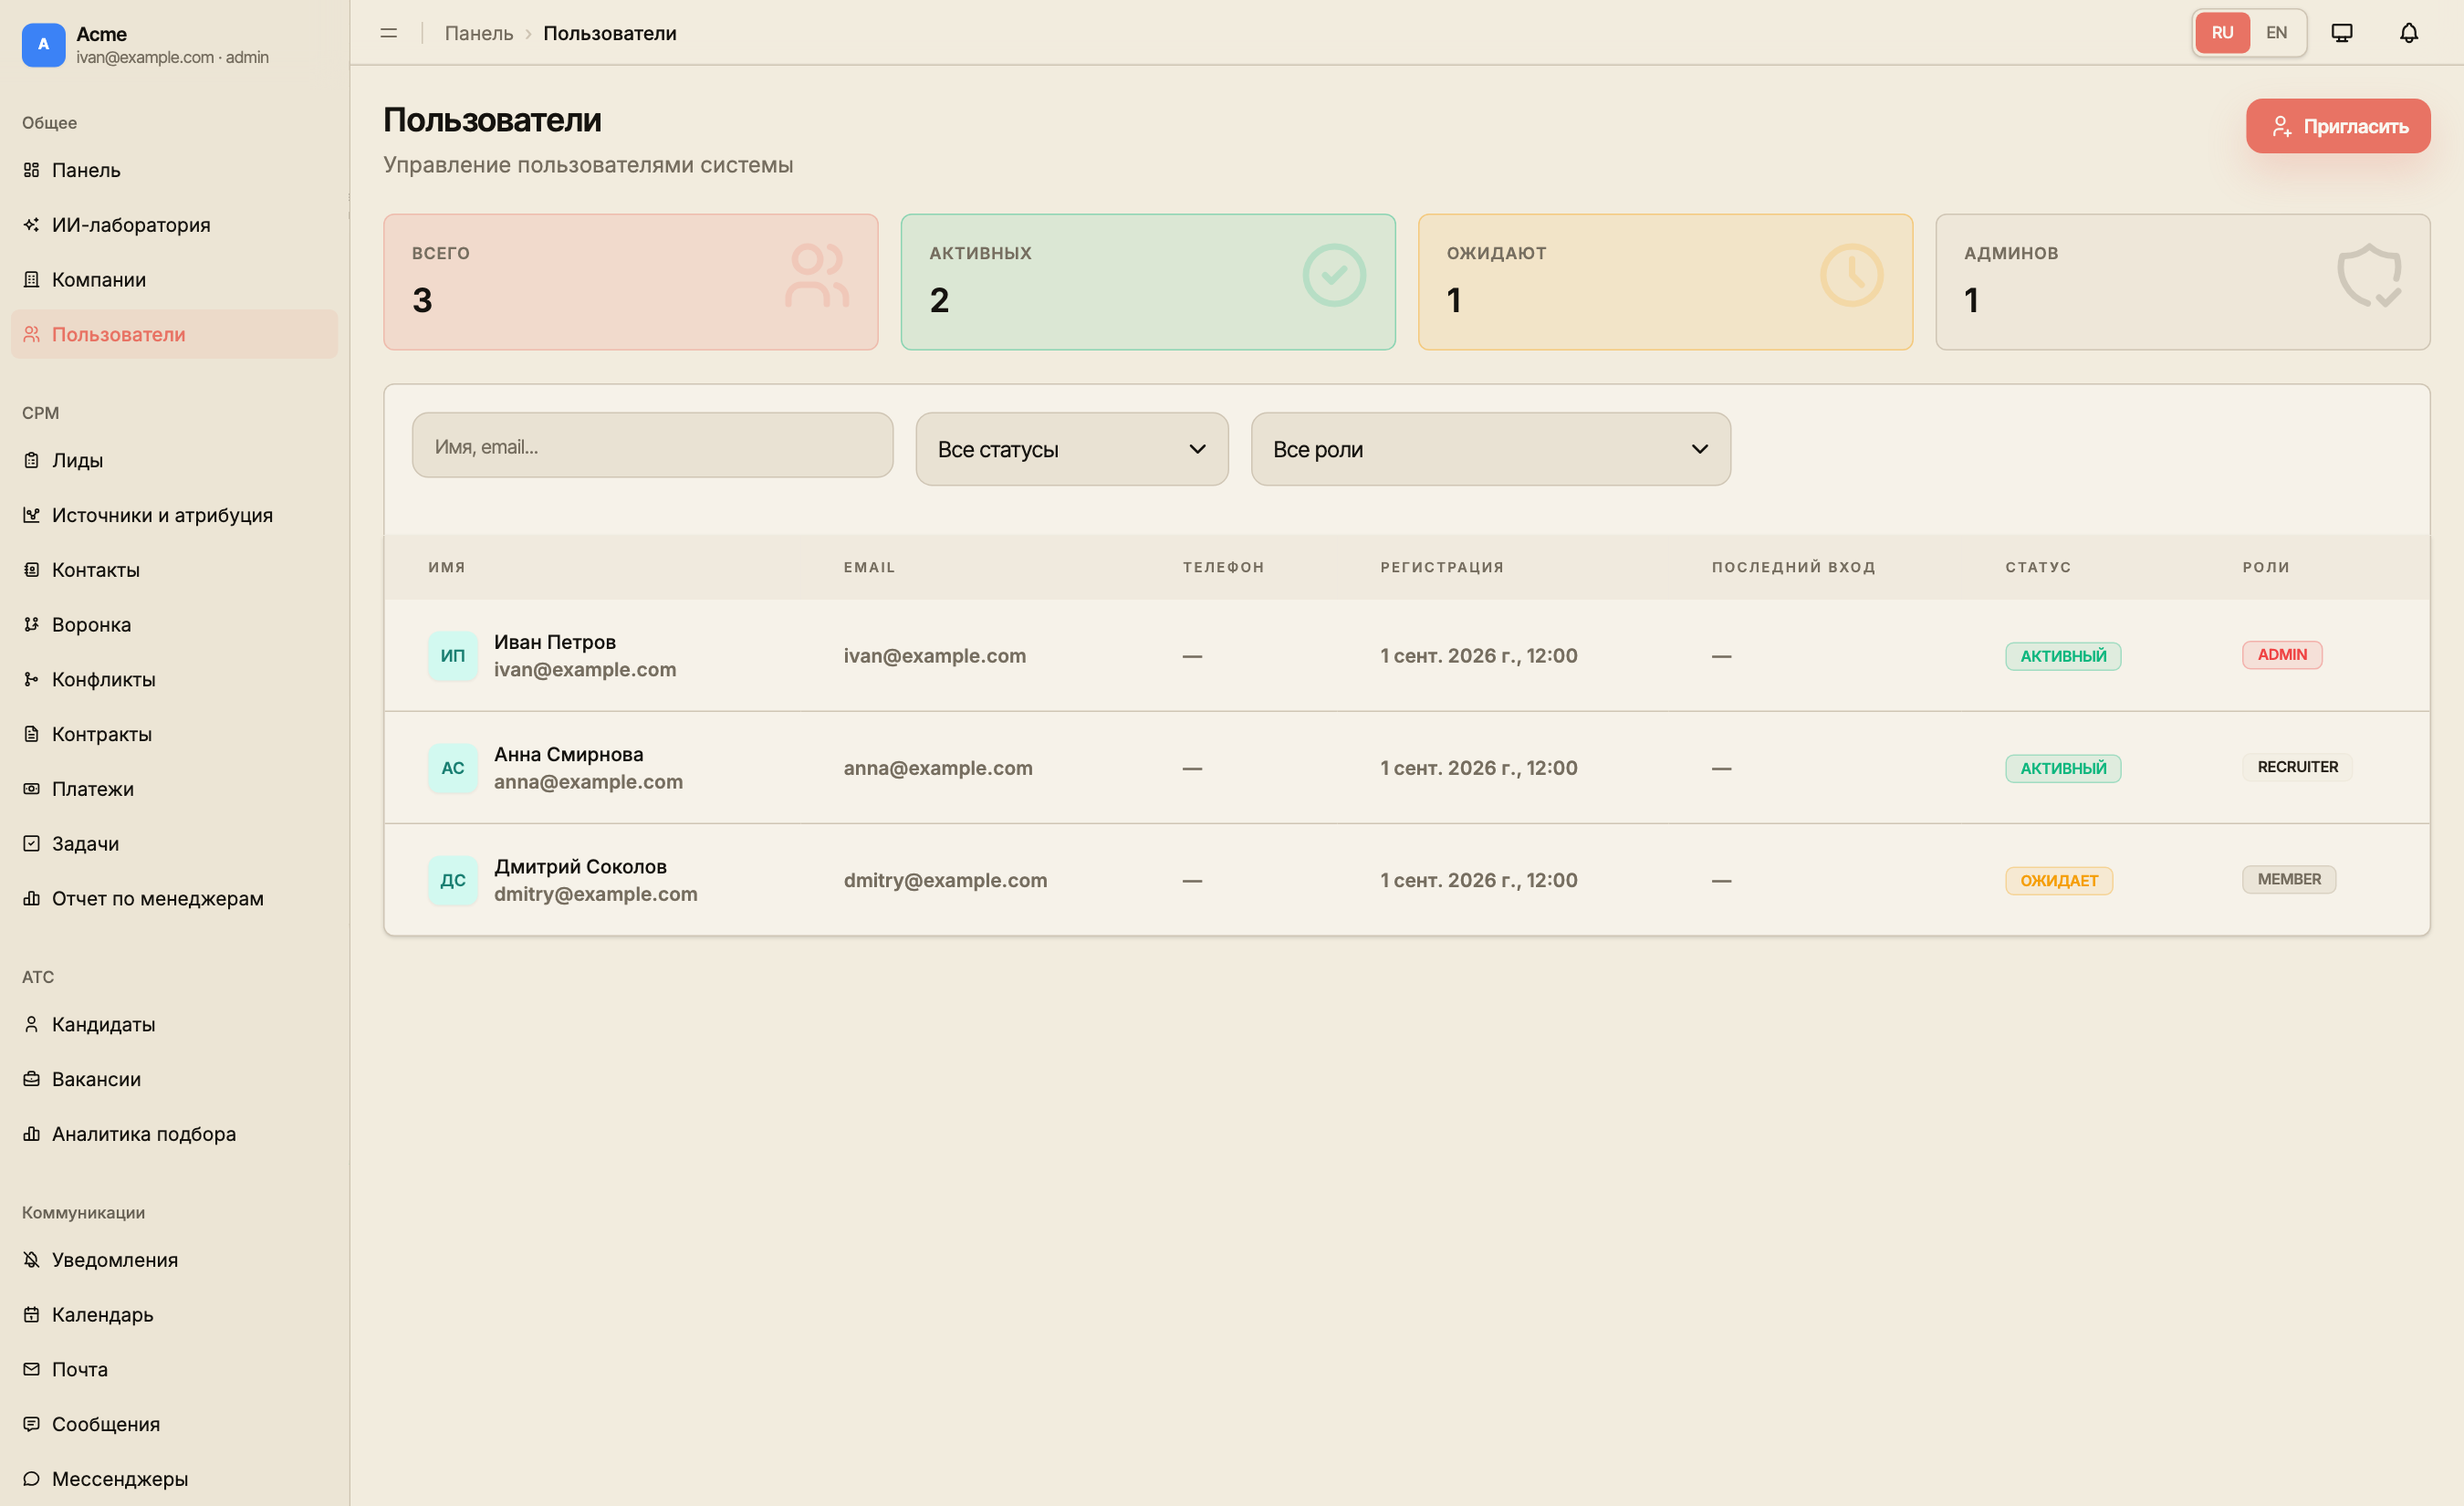Image resolution: width=2464 pixels, height=1506 pixels.
Task: Click the Acme workspace avatar logo
Action: [x=43, y=45]
